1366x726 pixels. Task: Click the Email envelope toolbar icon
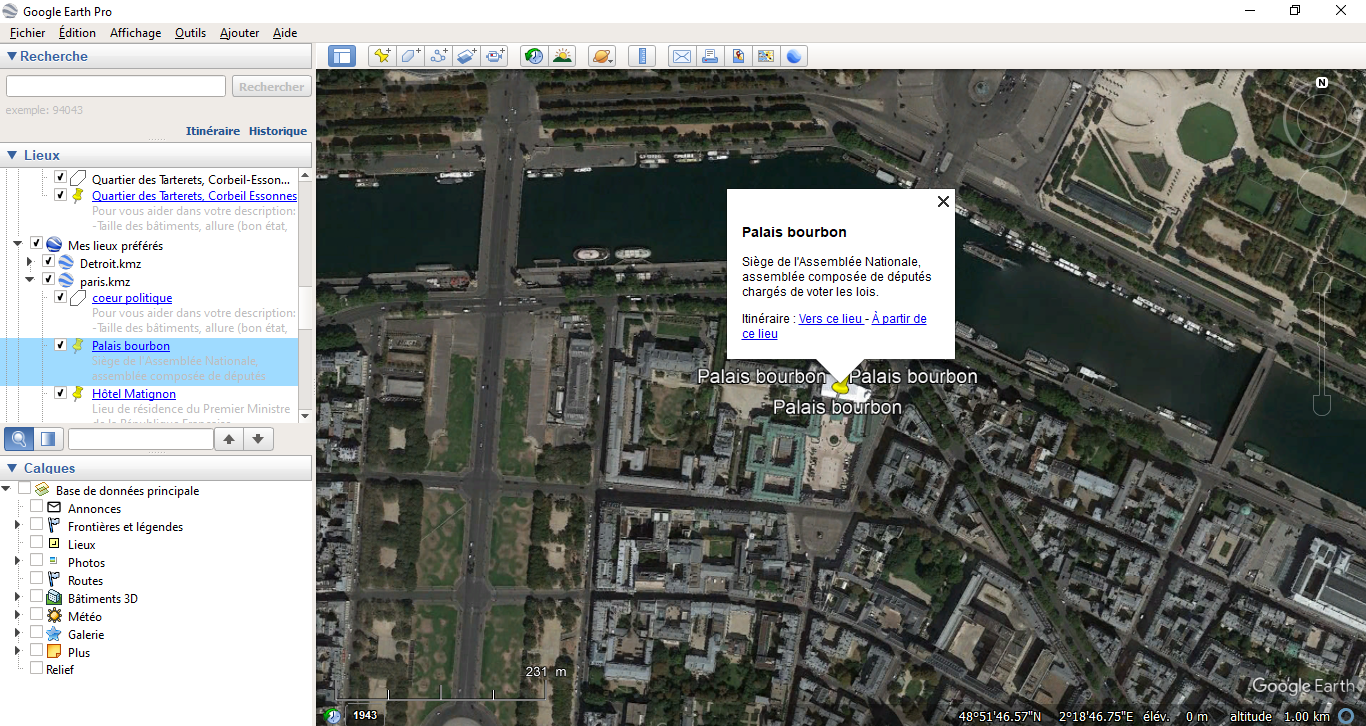[681, 56]
